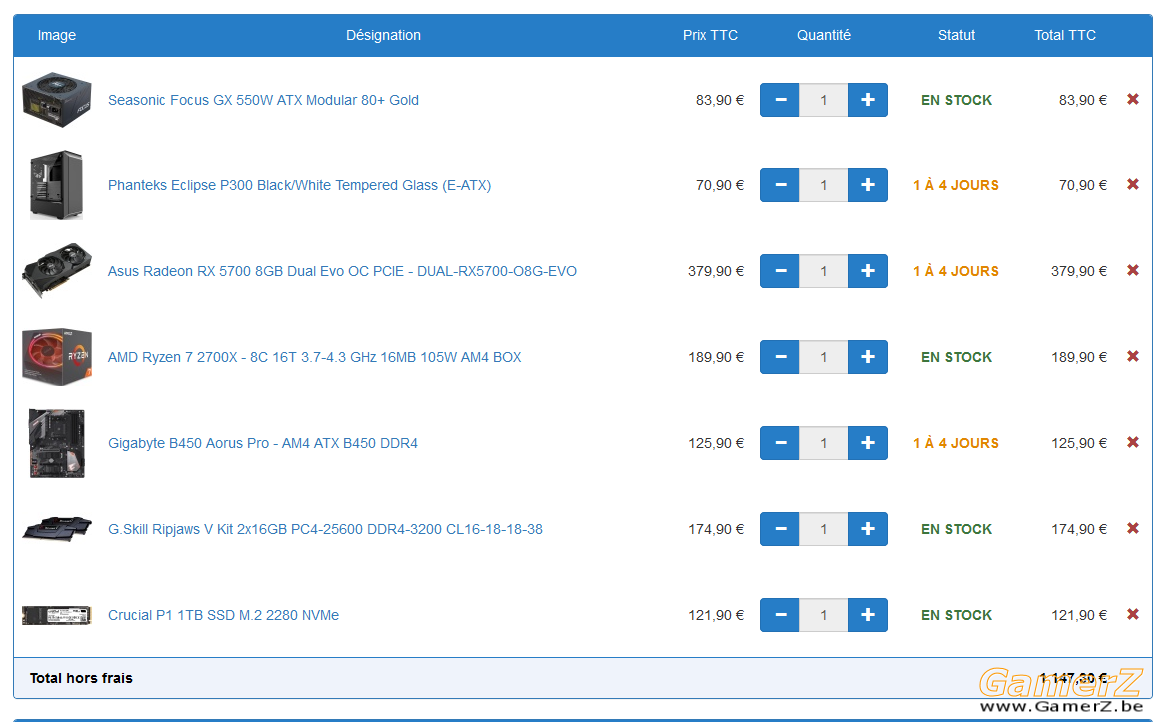Click the Phanteks case thumbnail
This screenshot has width=1164, height=722.
[x=56, y=186]
